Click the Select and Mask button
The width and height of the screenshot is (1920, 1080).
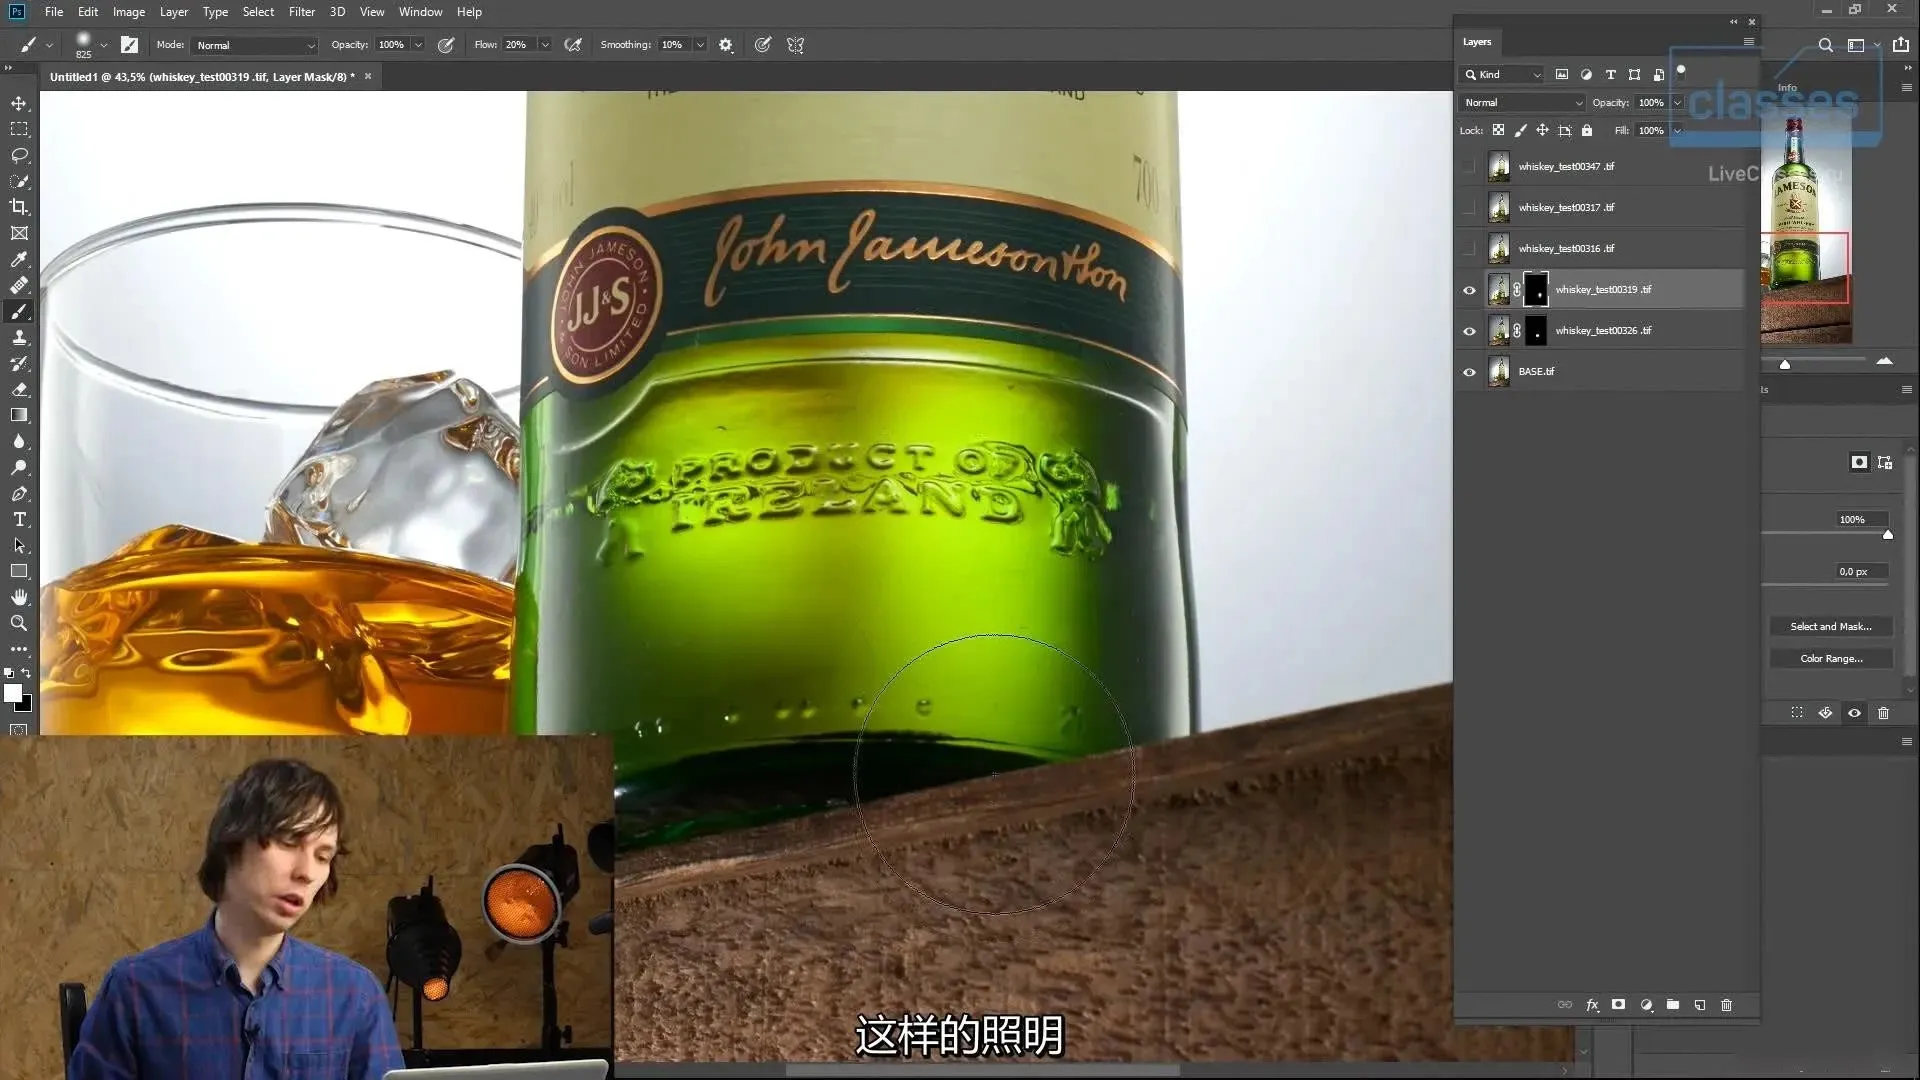coord(1830,627)
